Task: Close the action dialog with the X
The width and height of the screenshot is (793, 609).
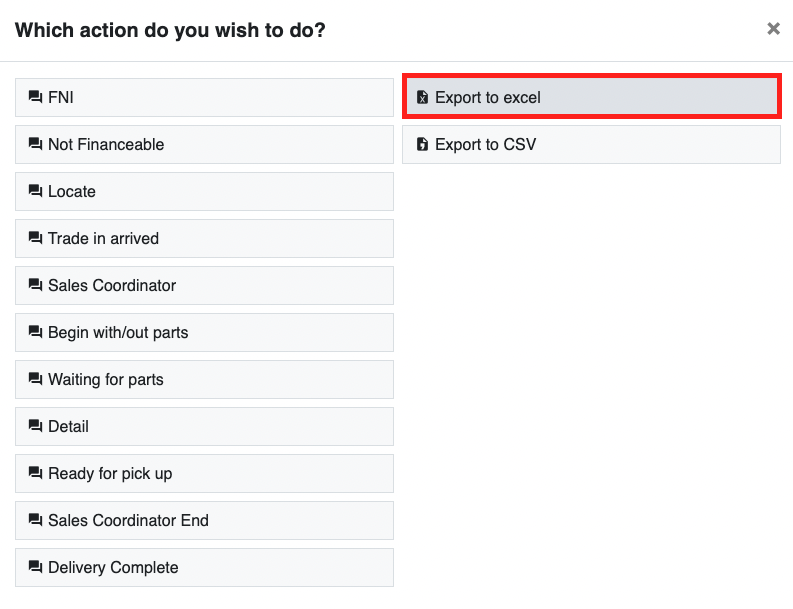Action: (773, 29)
